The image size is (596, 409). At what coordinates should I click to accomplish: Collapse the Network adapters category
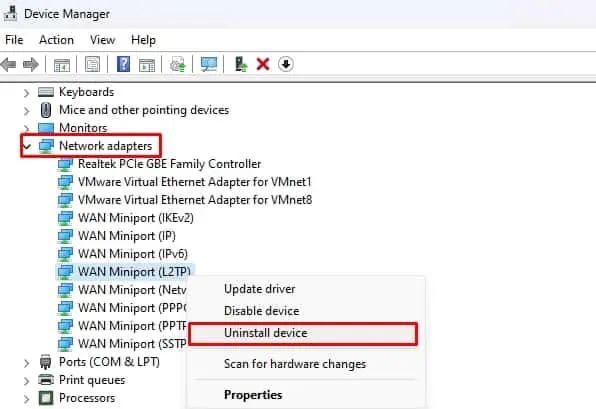pyautogui.click(x=27, y=146)
